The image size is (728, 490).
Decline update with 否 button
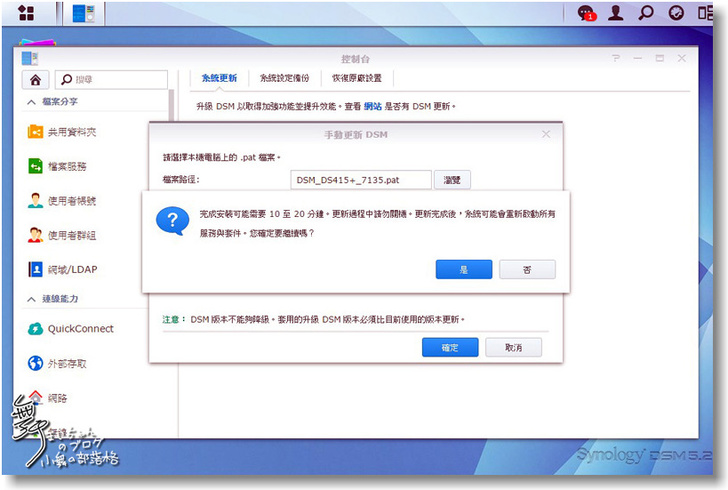click(x=527, y=269)
